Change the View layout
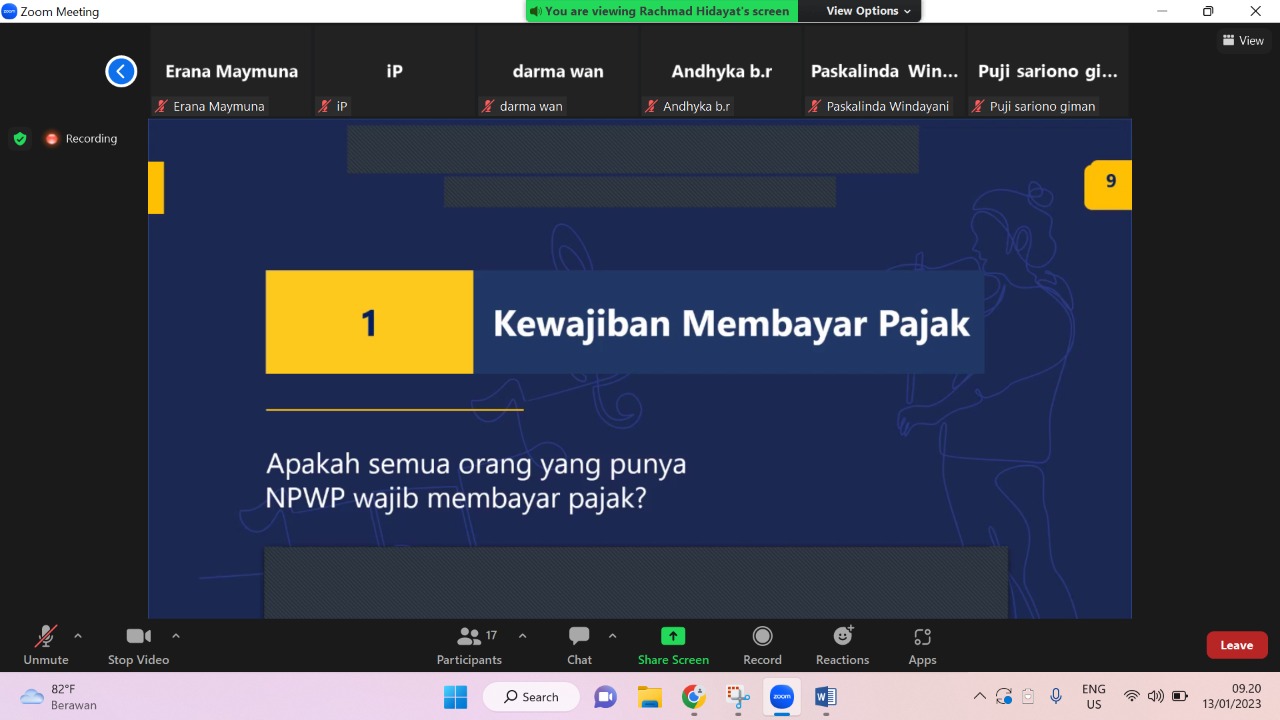The image size is (1280, 720). click(1243, 41)
